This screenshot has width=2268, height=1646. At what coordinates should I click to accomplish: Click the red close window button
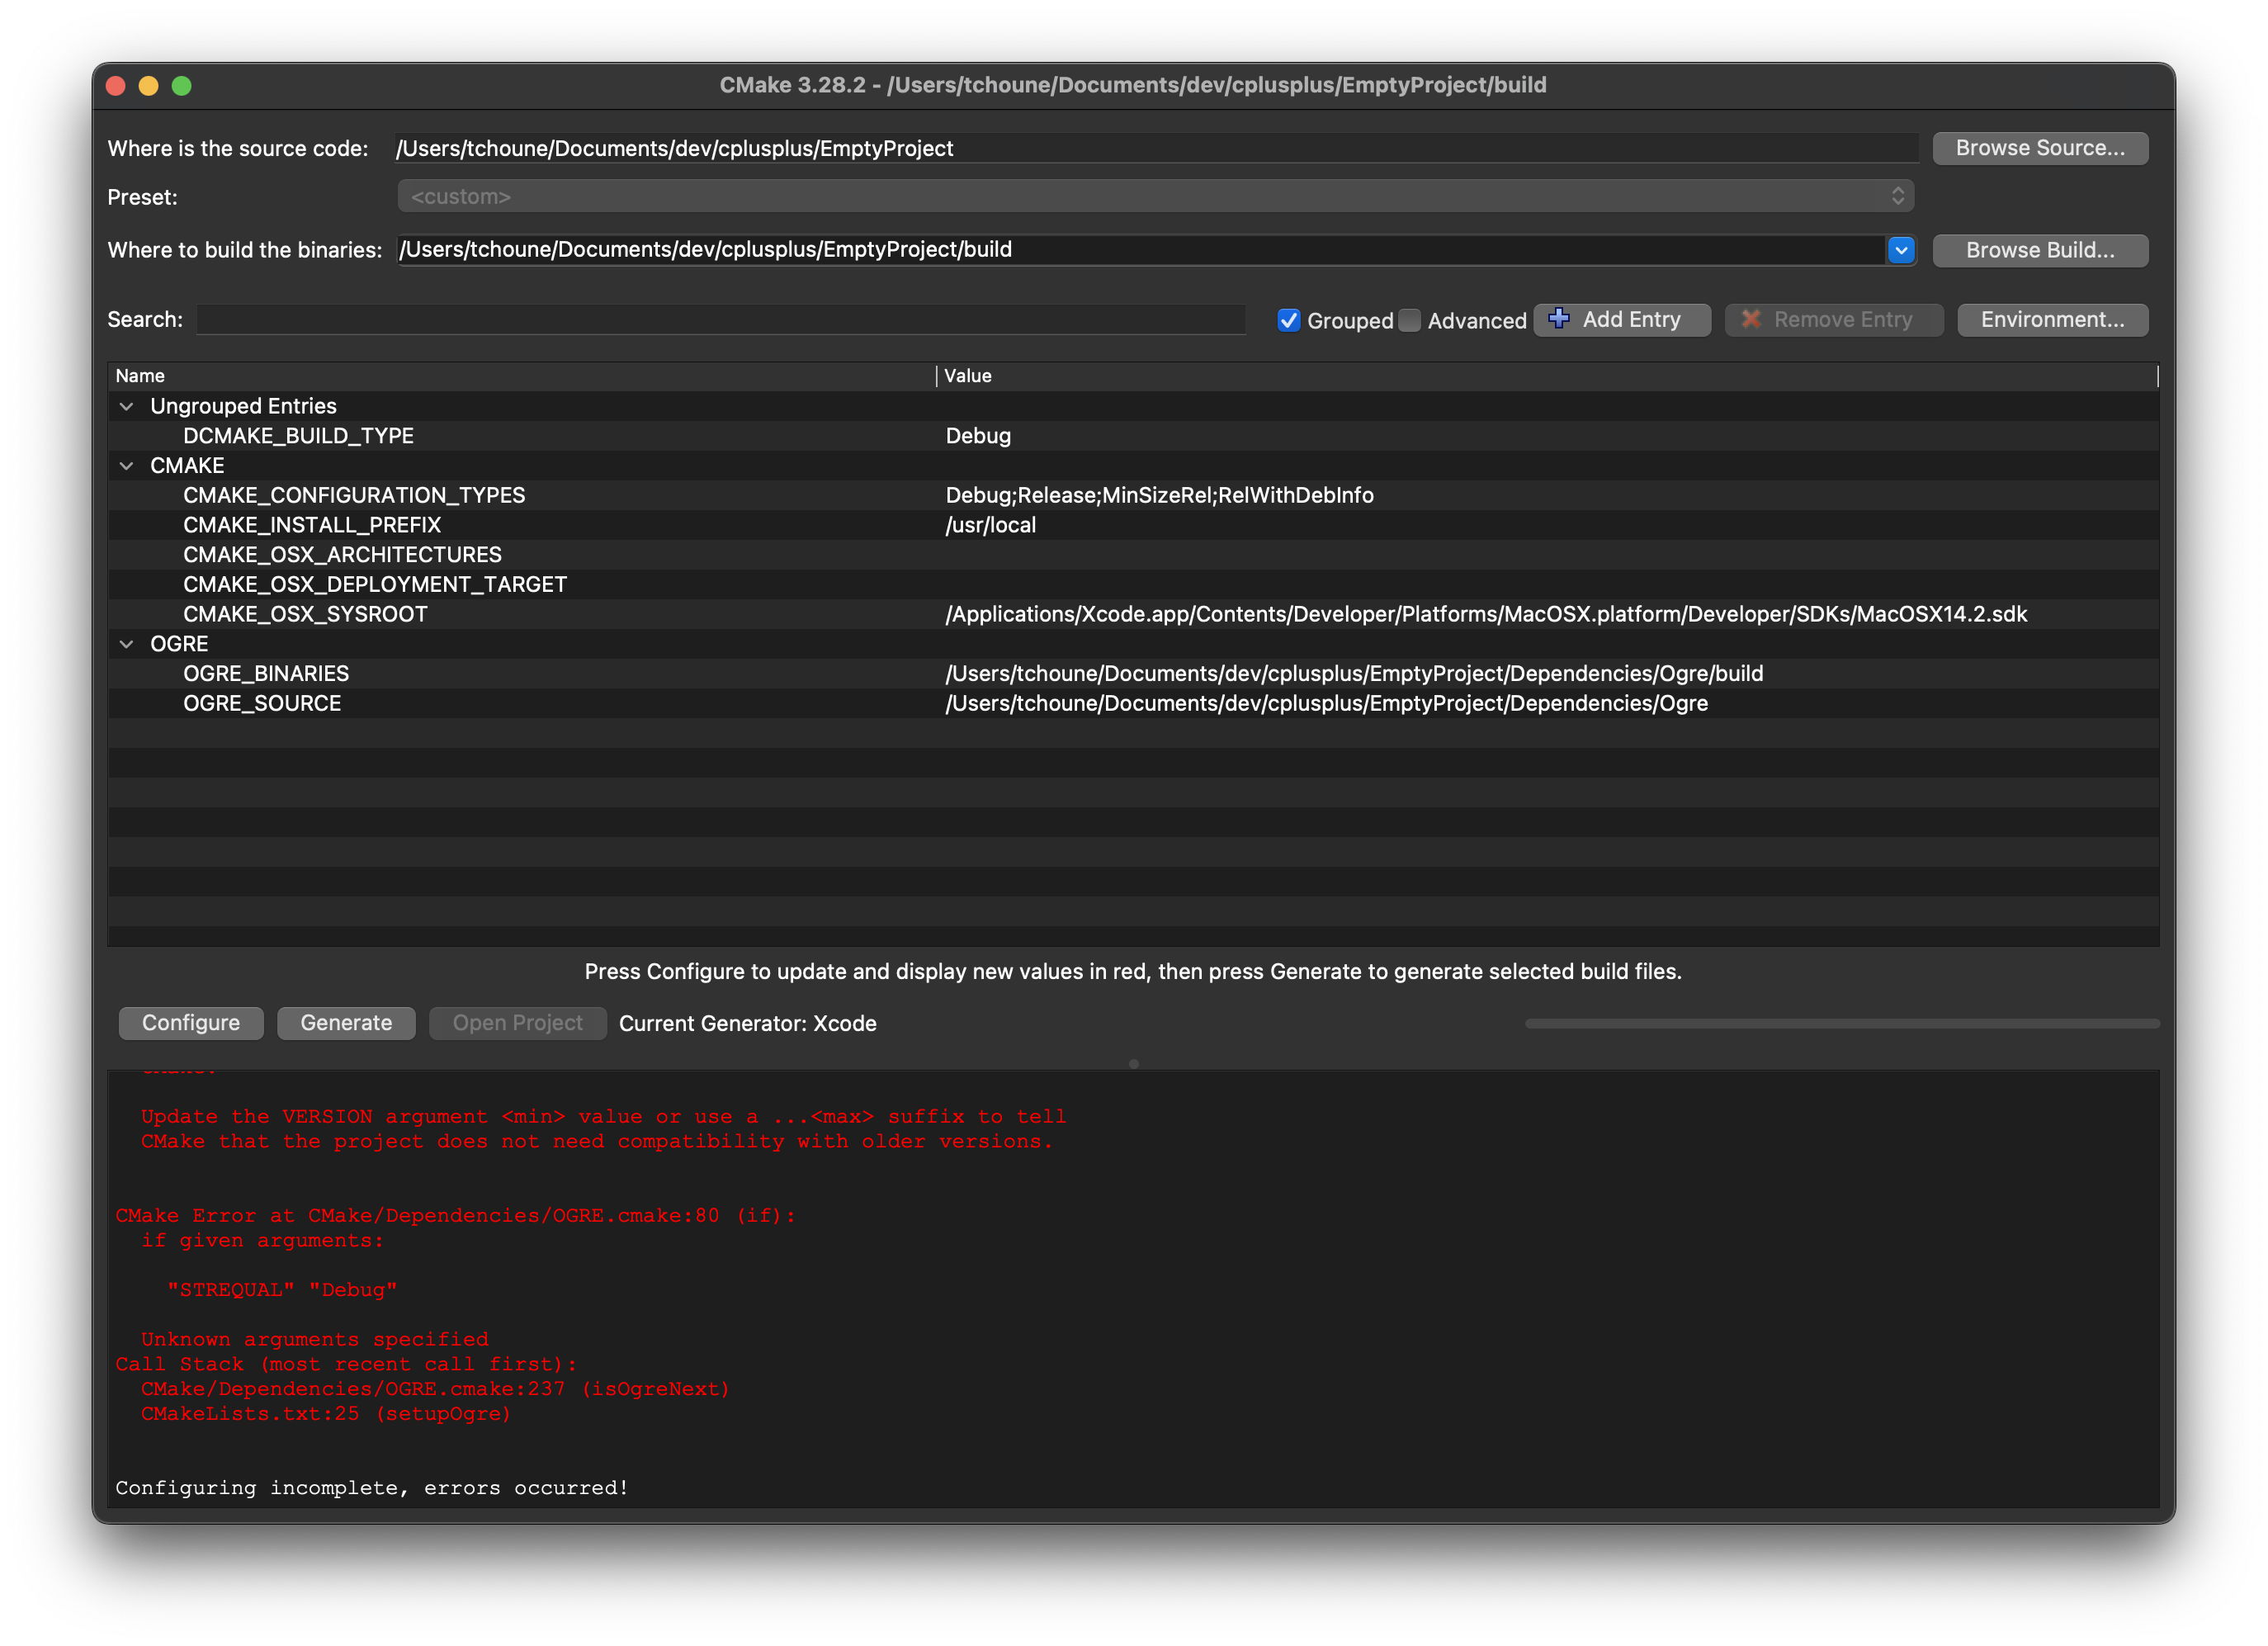click(x=116, y=86)
